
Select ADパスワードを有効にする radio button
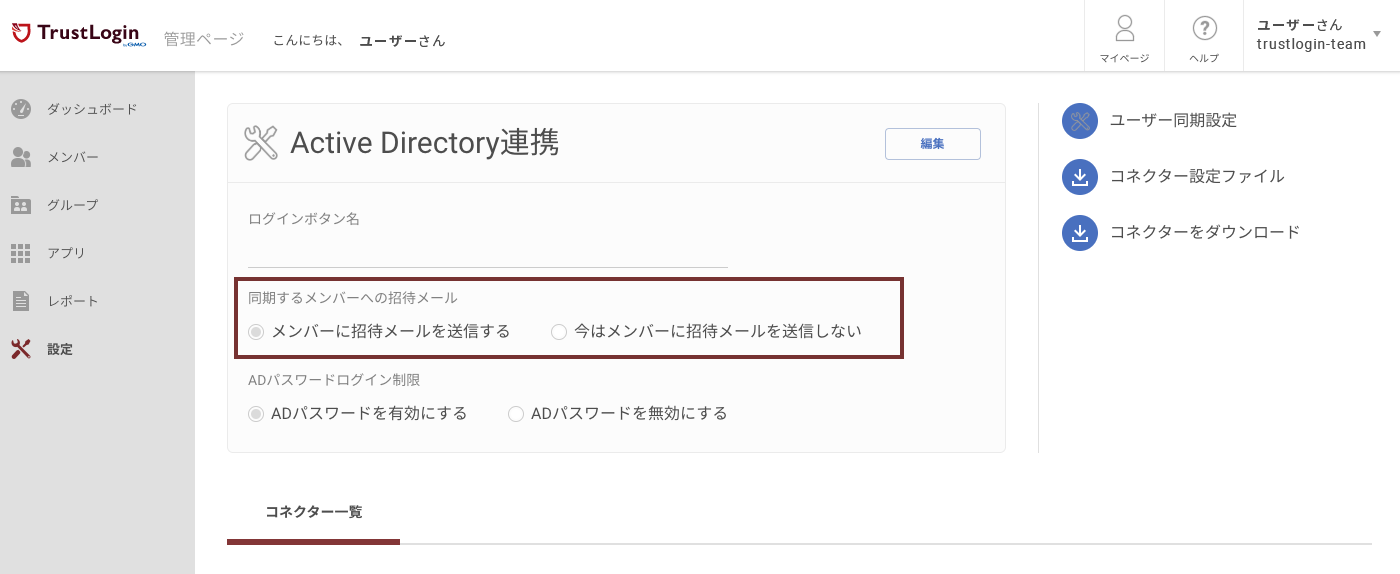[256, 414]
